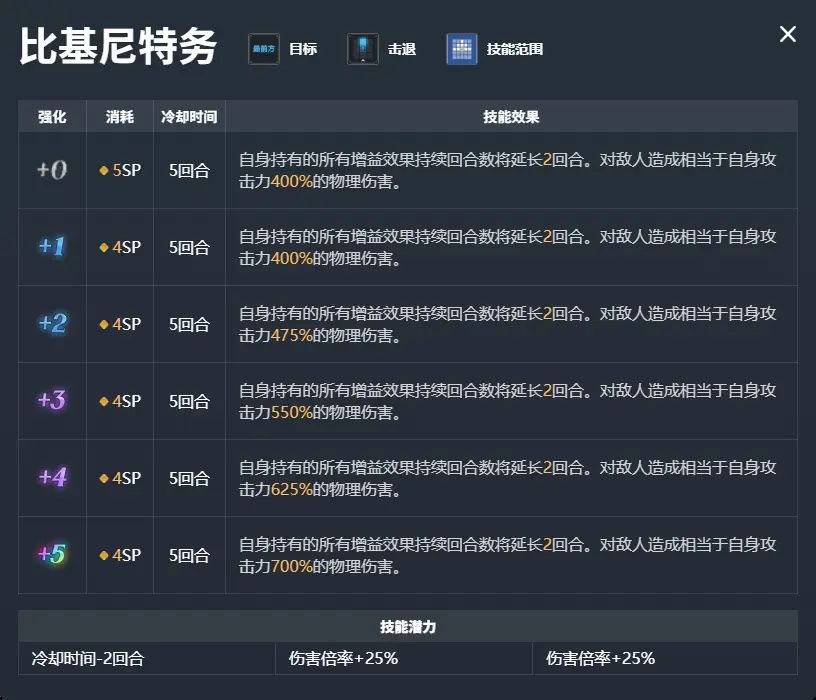Select the +2 enhancement level icon
Image resolution: width=816 pixels, height=700 pixels.
(x=52, y=324)
